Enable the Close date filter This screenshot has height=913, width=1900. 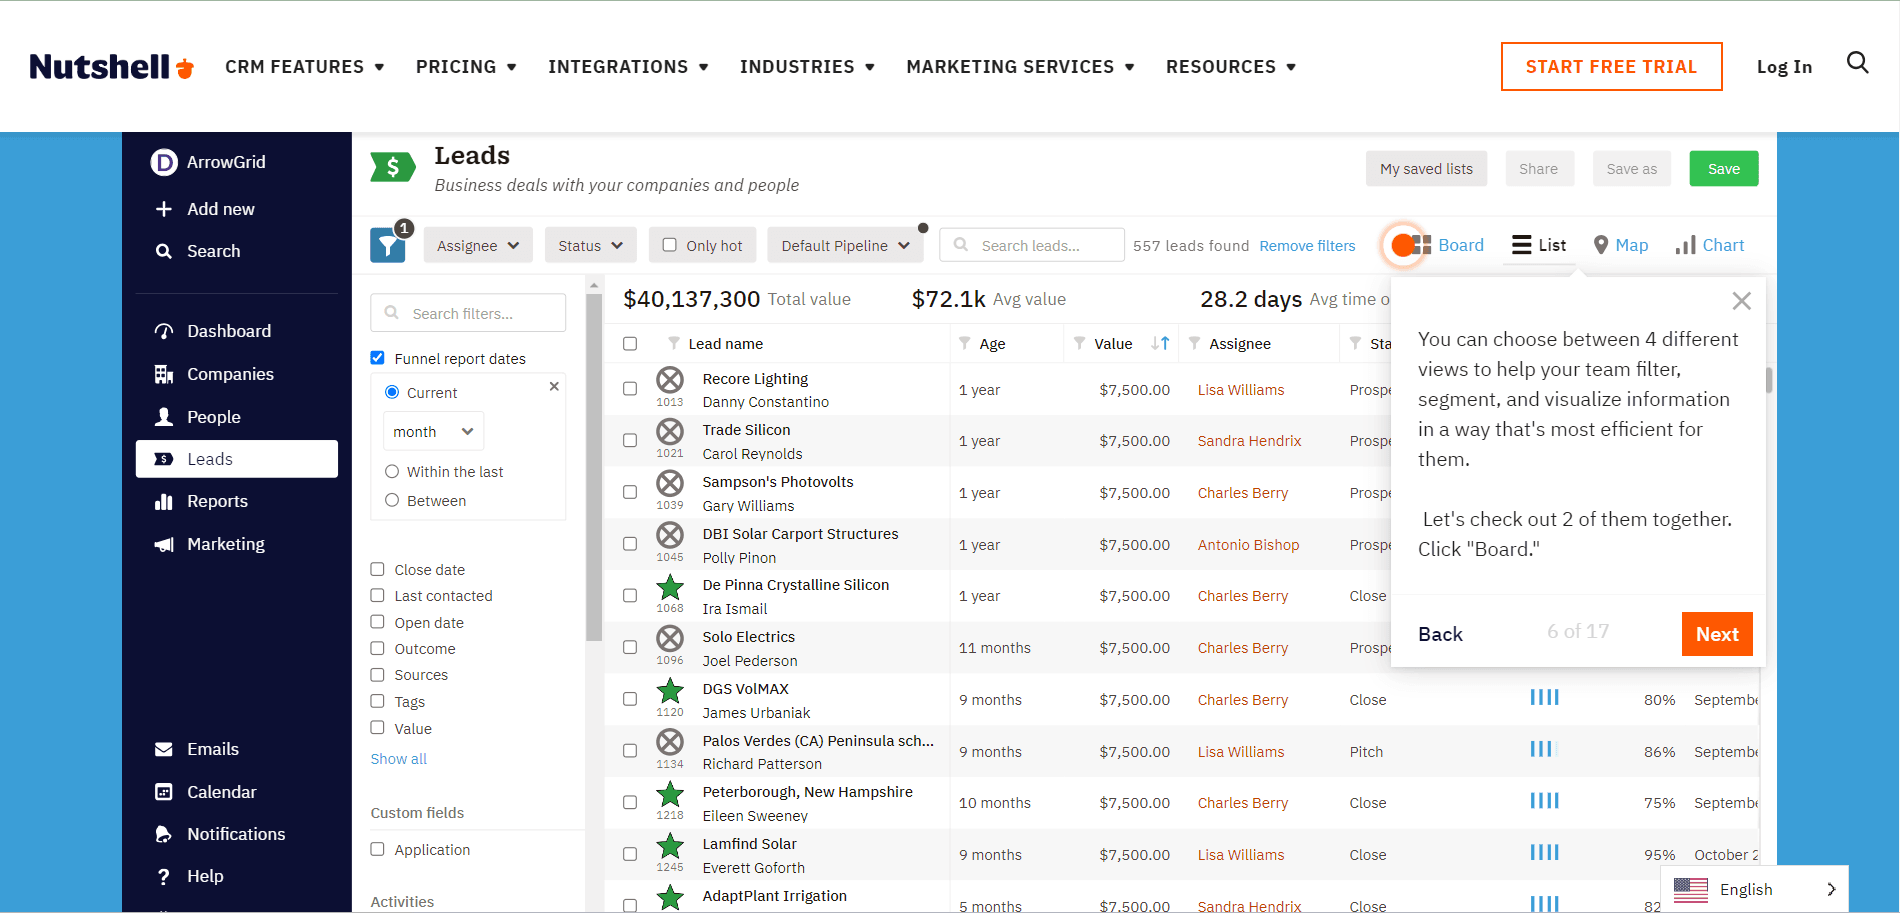[378, 568]
